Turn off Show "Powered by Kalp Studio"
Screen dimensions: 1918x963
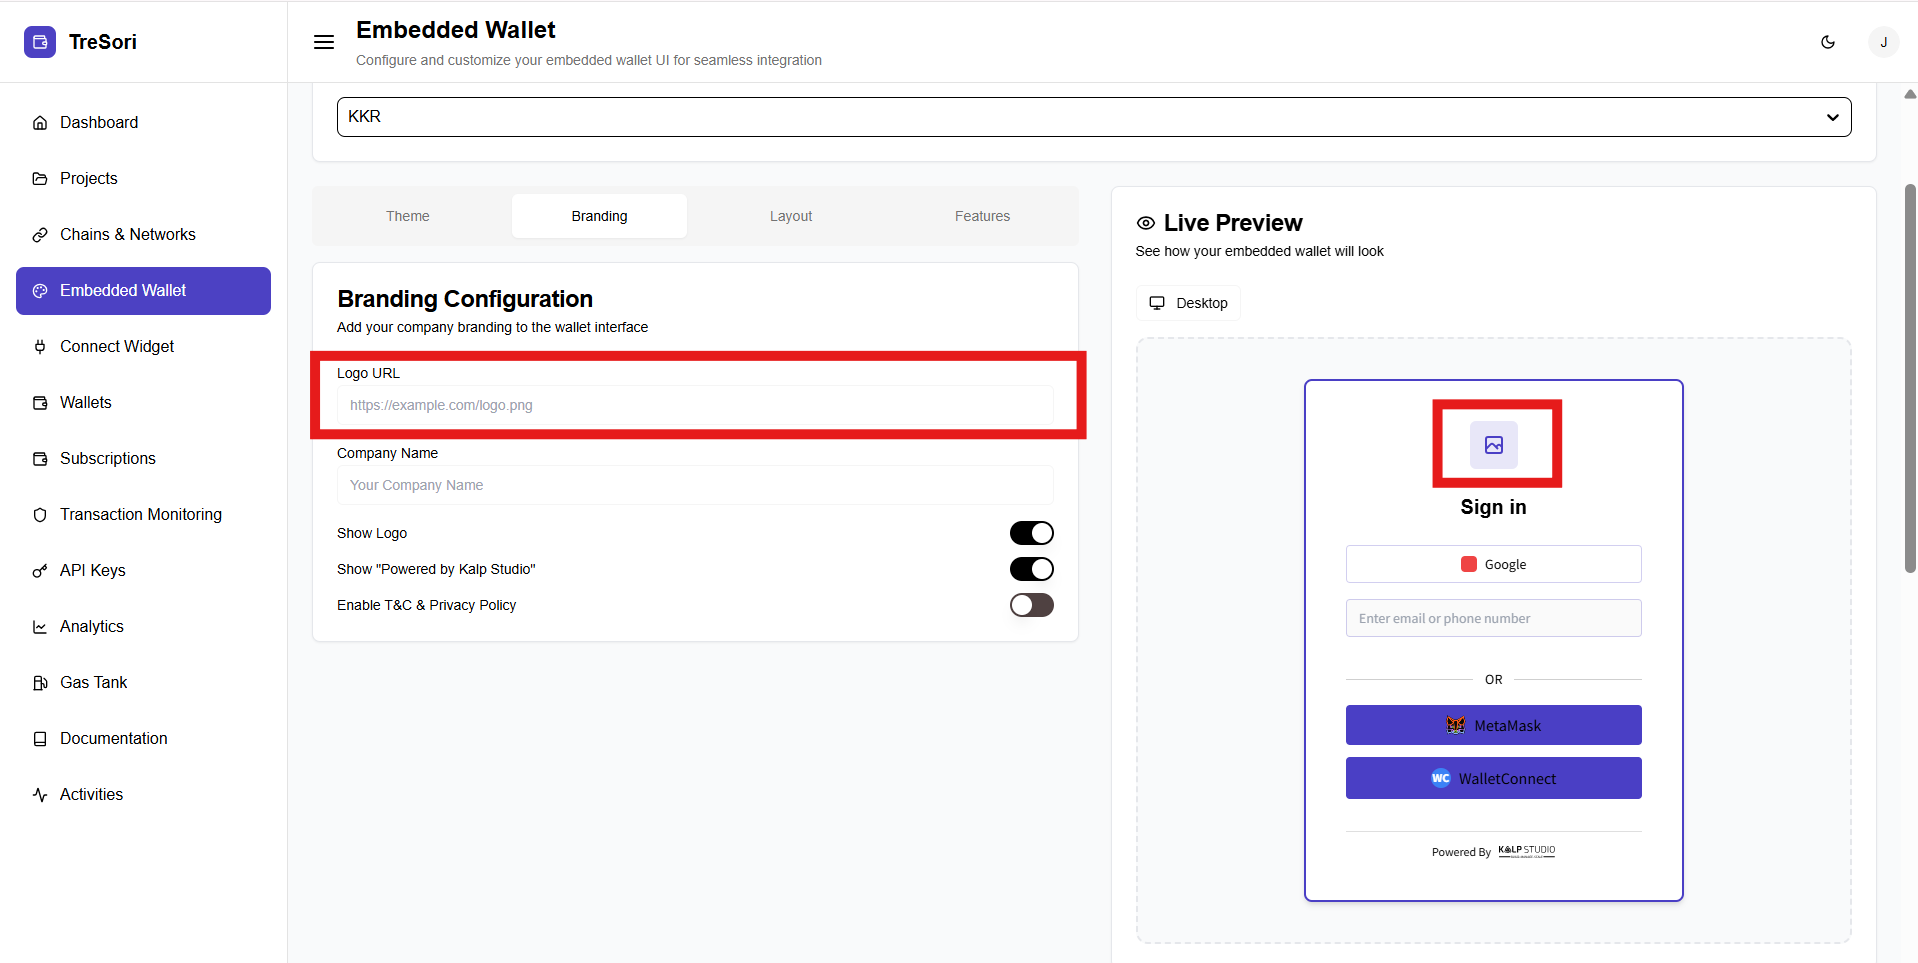[x=1031, y=569]
